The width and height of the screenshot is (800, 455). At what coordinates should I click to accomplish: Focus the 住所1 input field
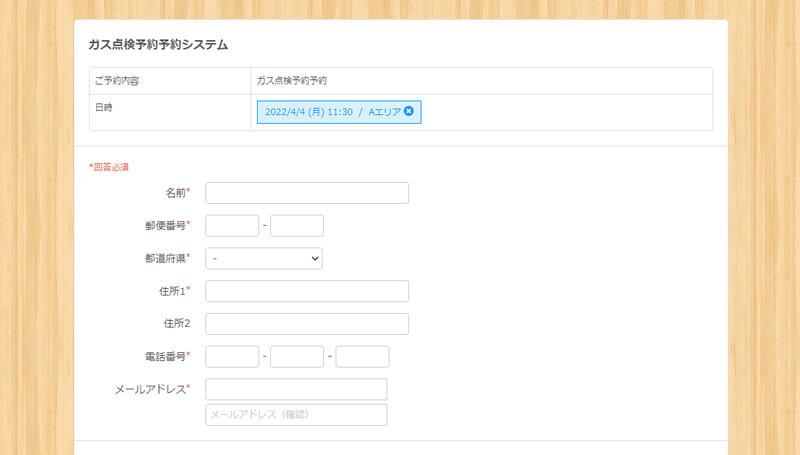tap(306, 291)
